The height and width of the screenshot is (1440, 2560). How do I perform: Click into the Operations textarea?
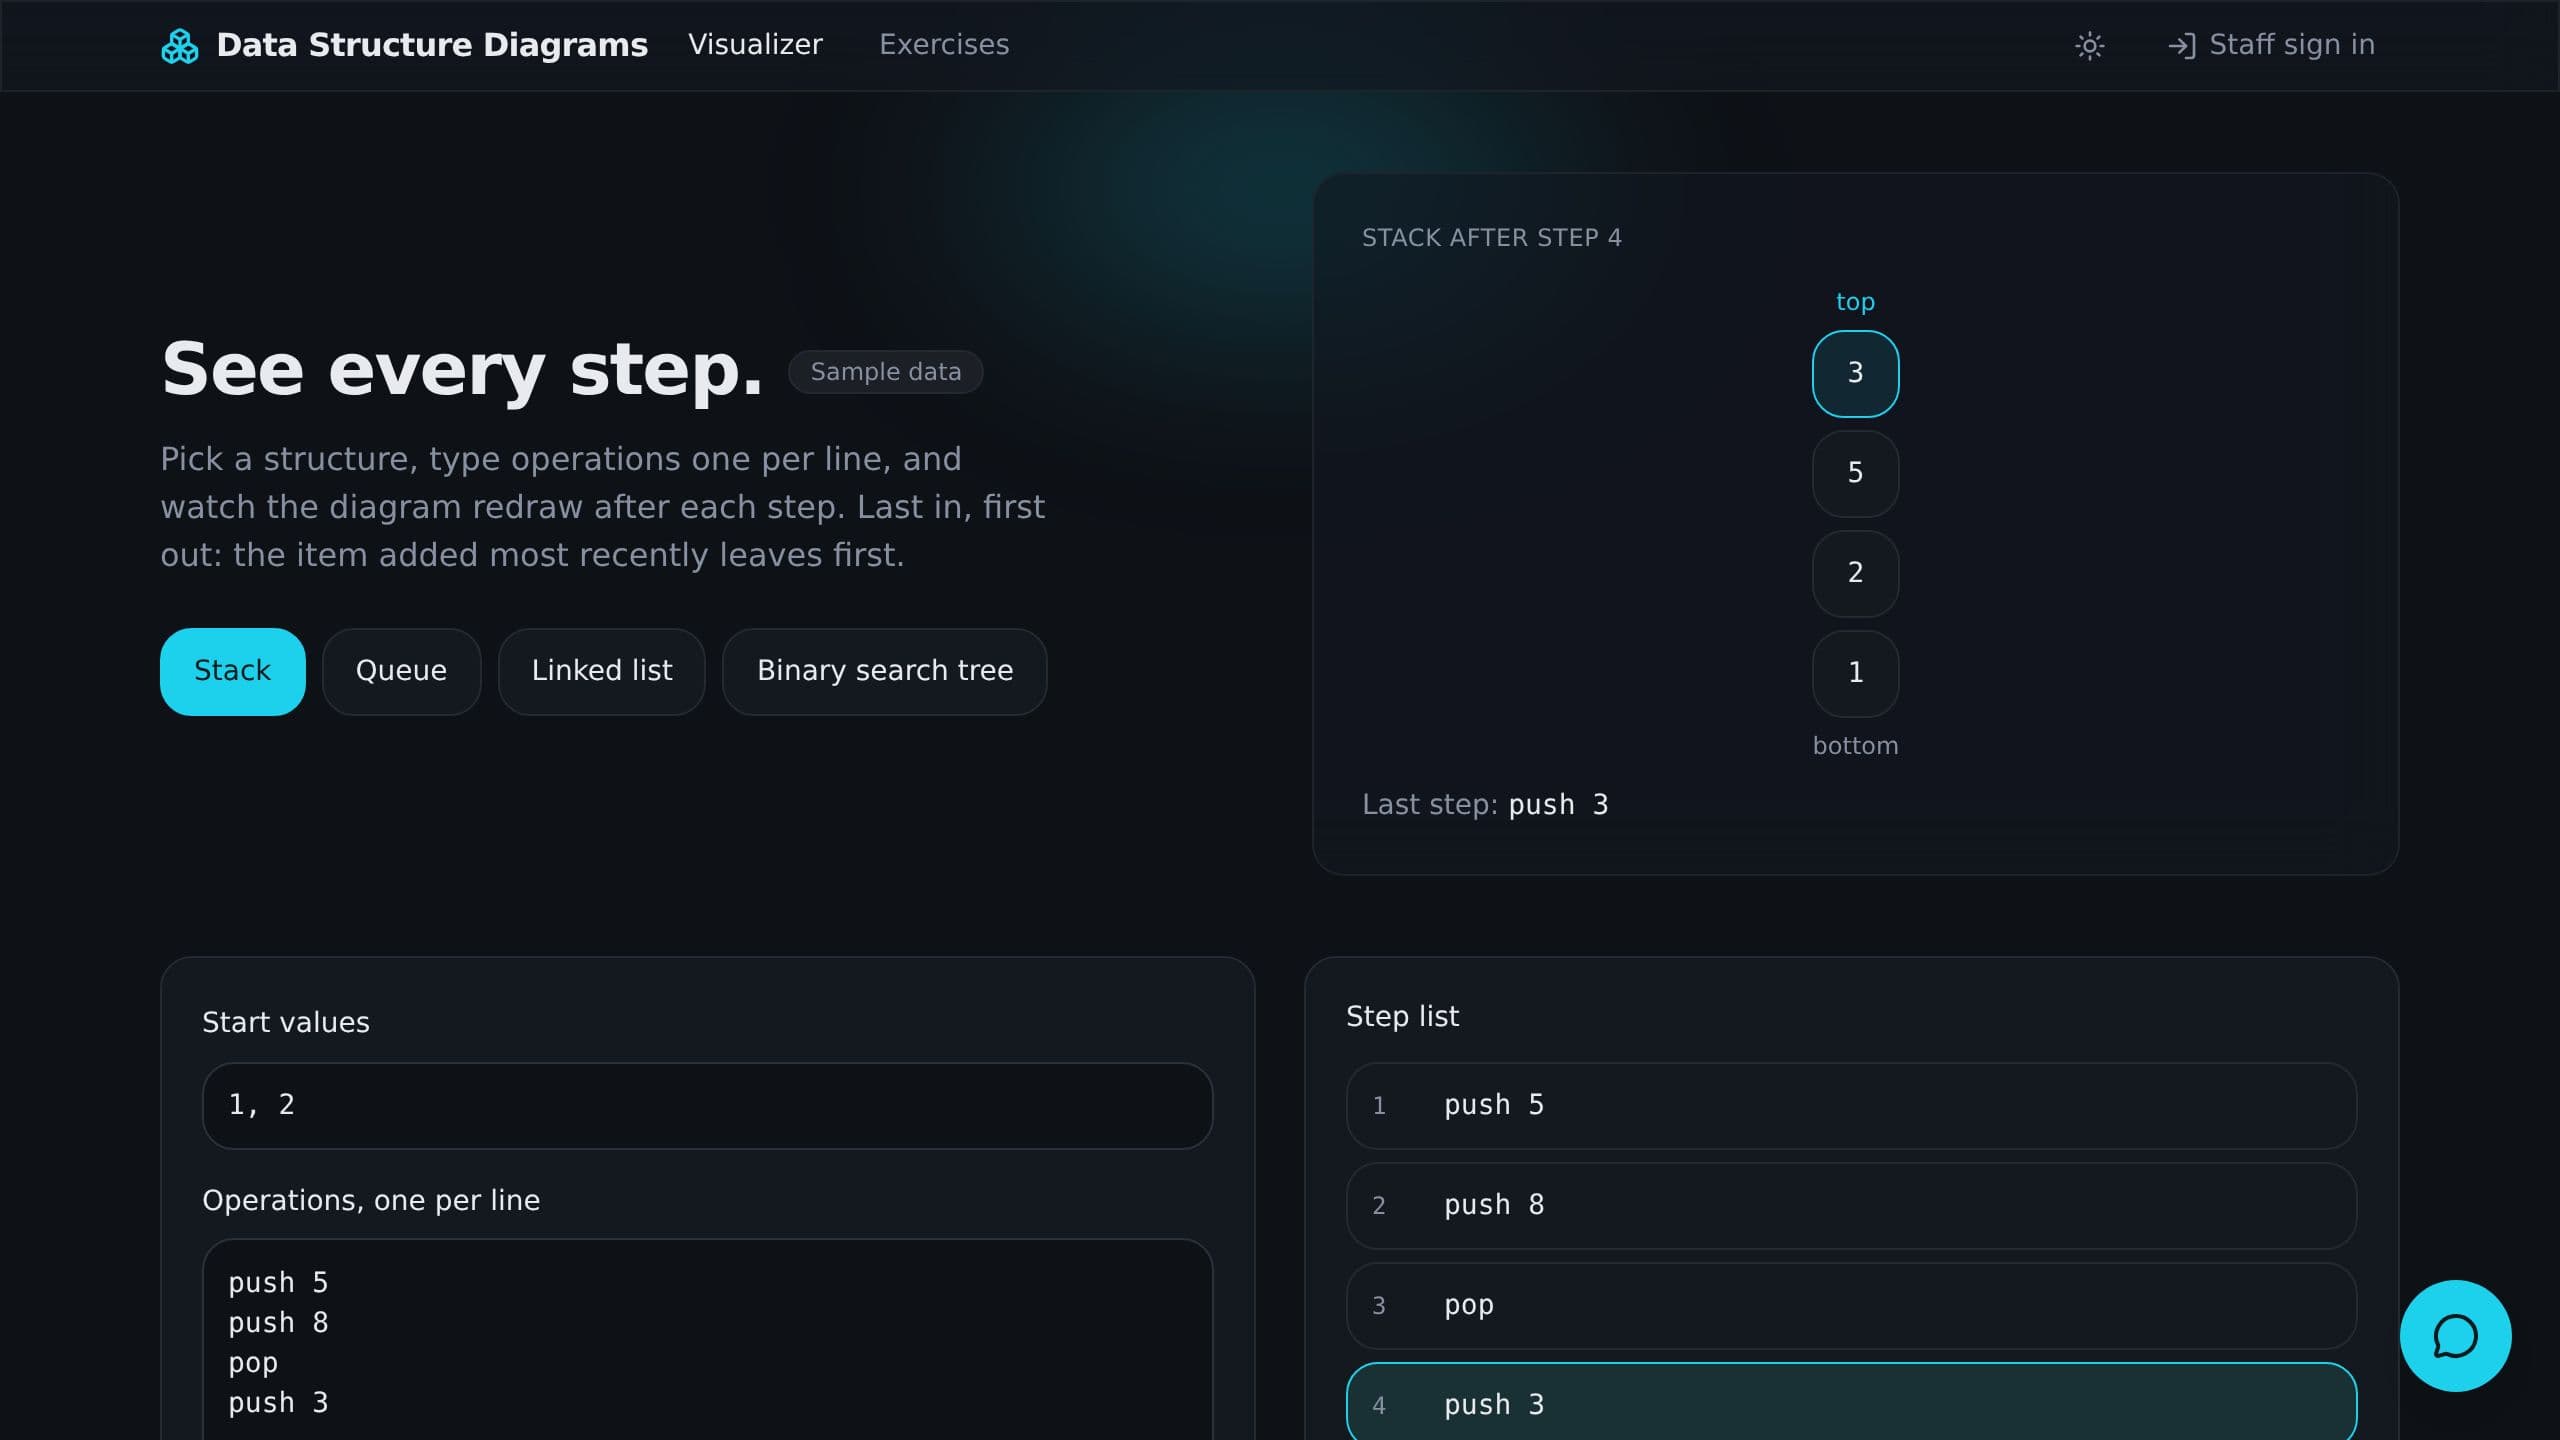click(x=707, y=1340)
